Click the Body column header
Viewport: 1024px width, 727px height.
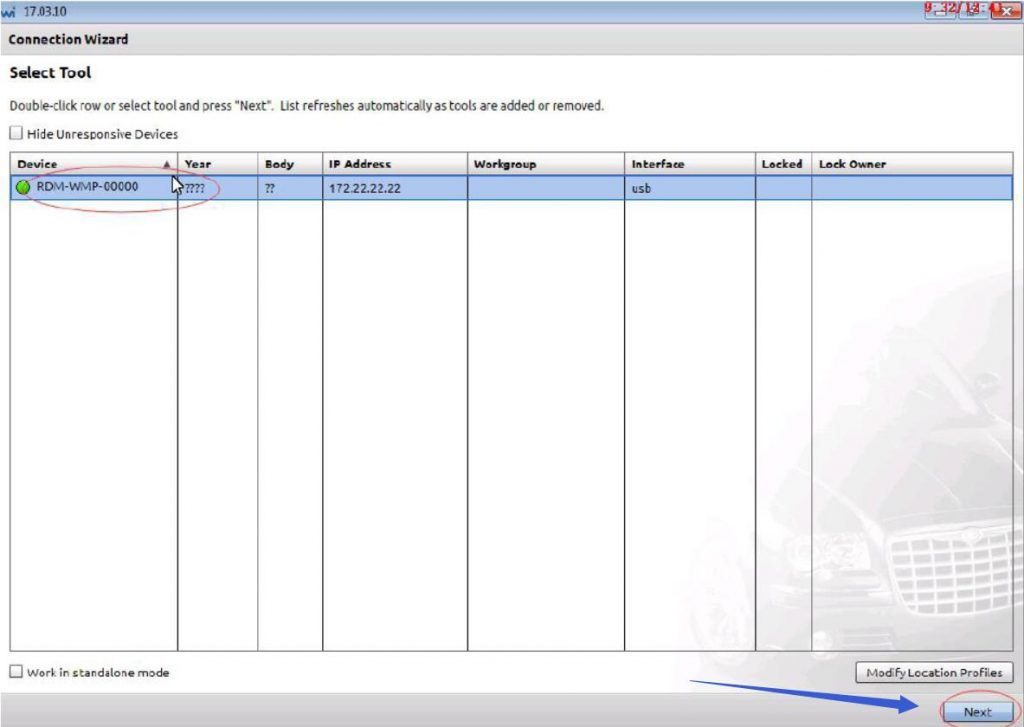[x=290, y=164]
